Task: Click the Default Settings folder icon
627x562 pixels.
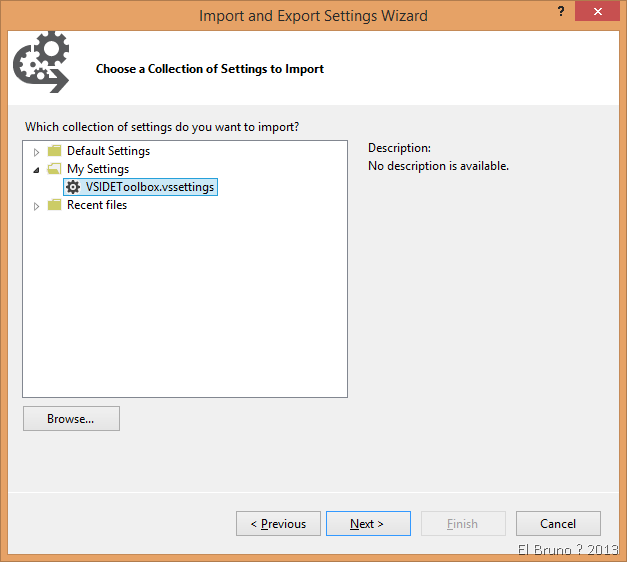Action: point(55,151)
